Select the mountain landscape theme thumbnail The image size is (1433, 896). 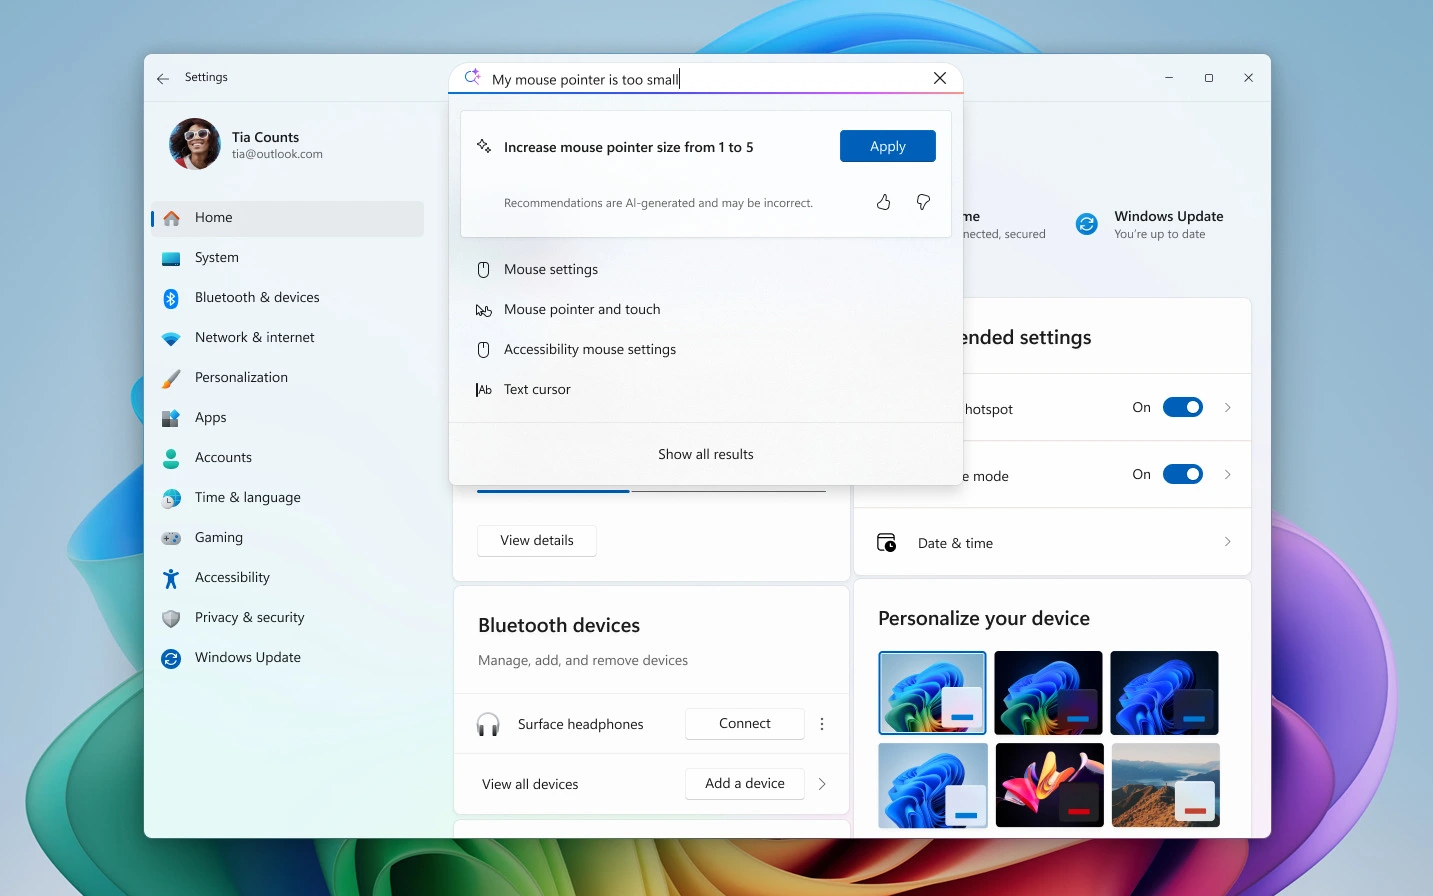click(x=1165, y=785)
